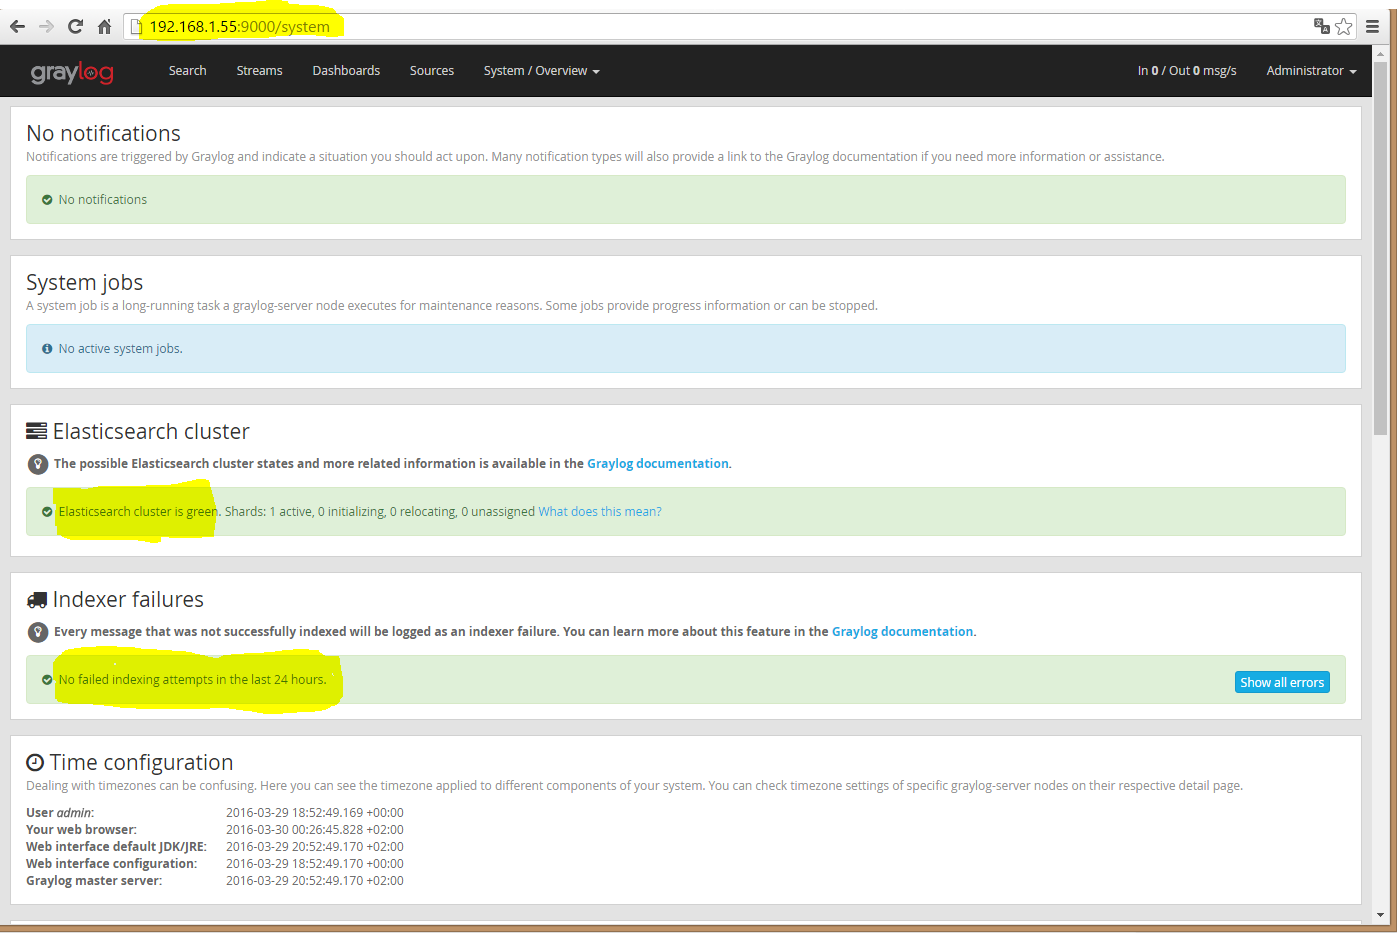Click lightbulb icon under Indexer failures
This screenshot has width=1397, height=933.
(37, 632)
